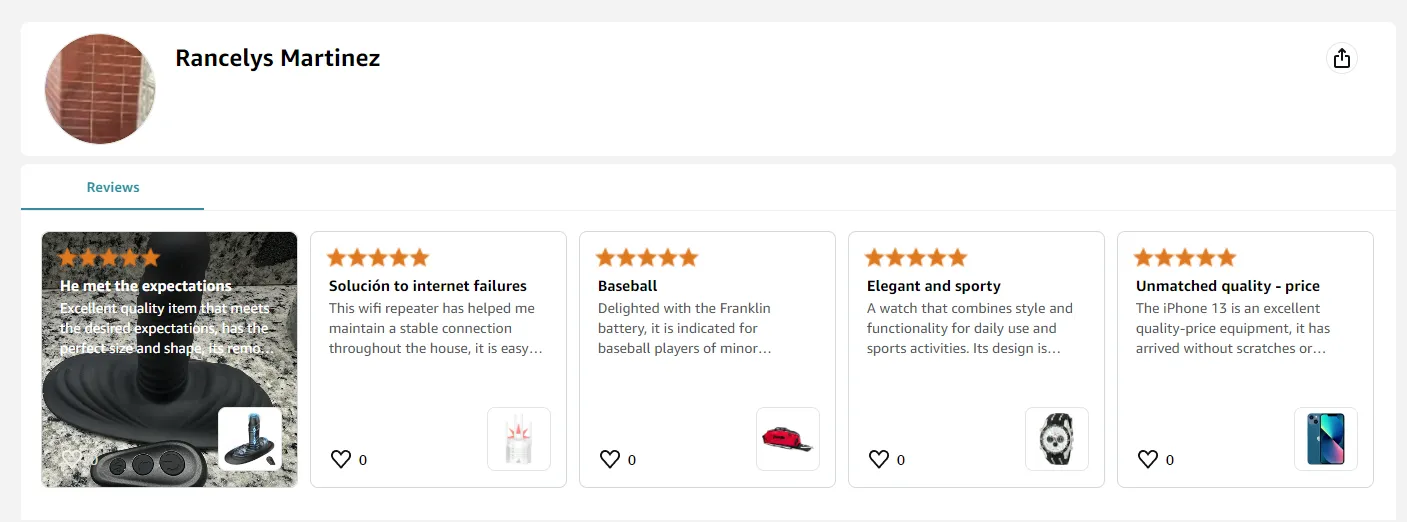Like the wifi repeater review heart
1407x522 pixels.
tap(341, 459)
